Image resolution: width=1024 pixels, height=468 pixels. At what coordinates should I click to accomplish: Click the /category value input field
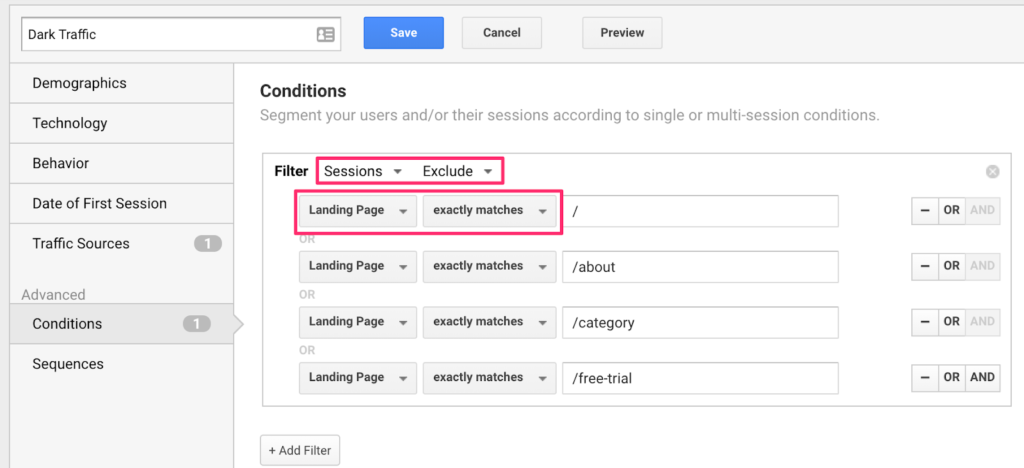700,322
